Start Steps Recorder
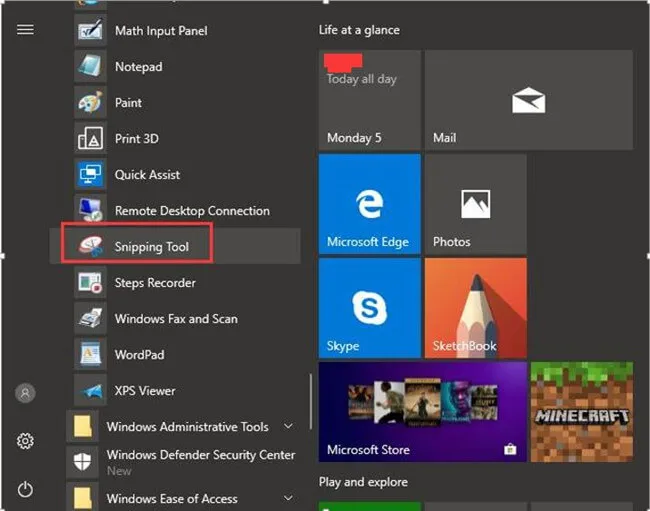Image resolution: width=650 pixels, height=511 pixels. point(155,283)
